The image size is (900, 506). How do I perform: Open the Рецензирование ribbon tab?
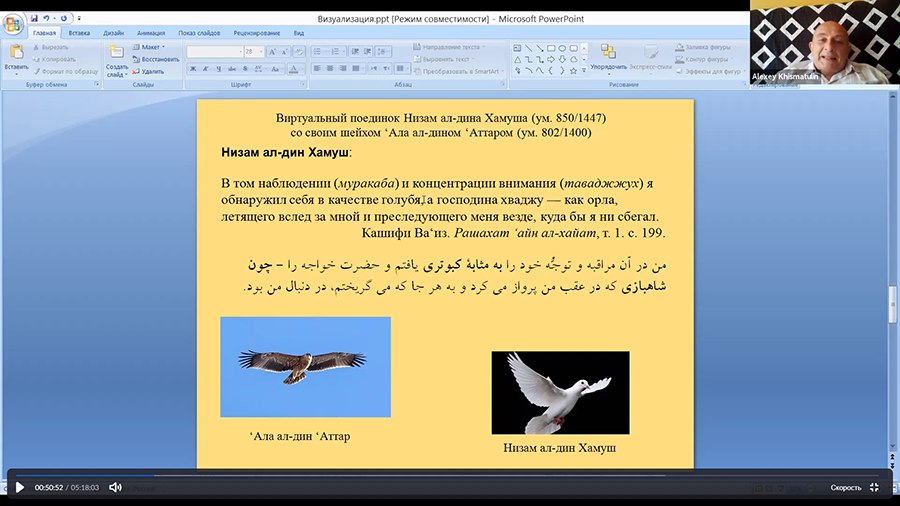(x=257, y=33)
